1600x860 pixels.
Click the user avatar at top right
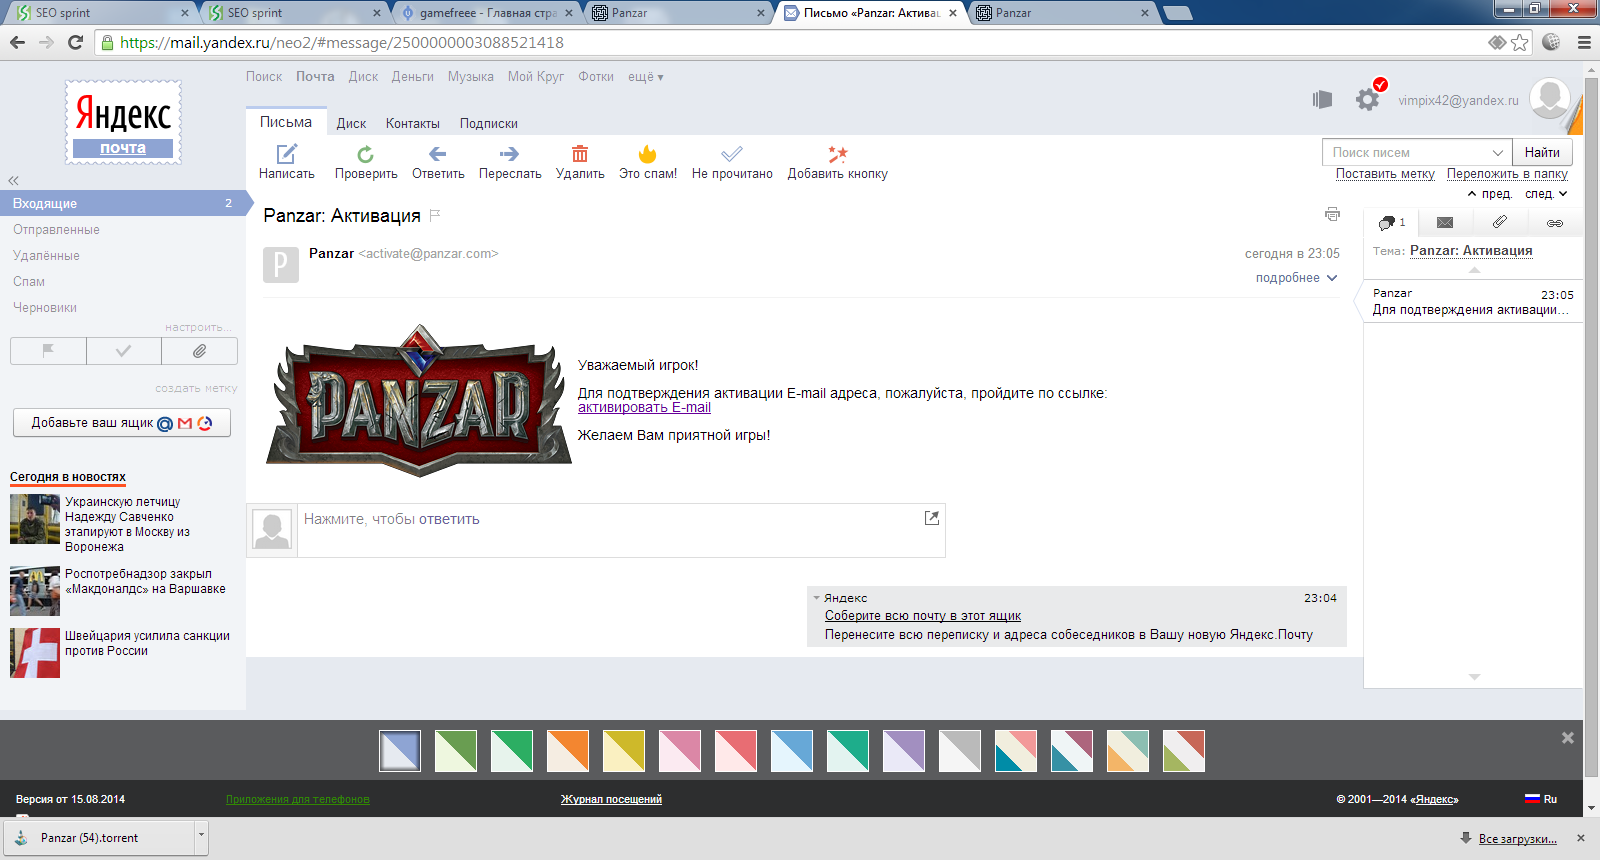[1550, 98]
